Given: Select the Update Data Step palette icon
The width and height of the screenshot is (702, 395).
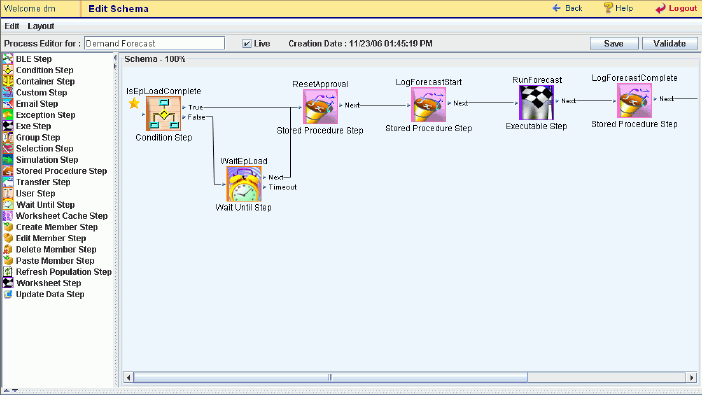Looking at the screenshot, I should 8,294.
